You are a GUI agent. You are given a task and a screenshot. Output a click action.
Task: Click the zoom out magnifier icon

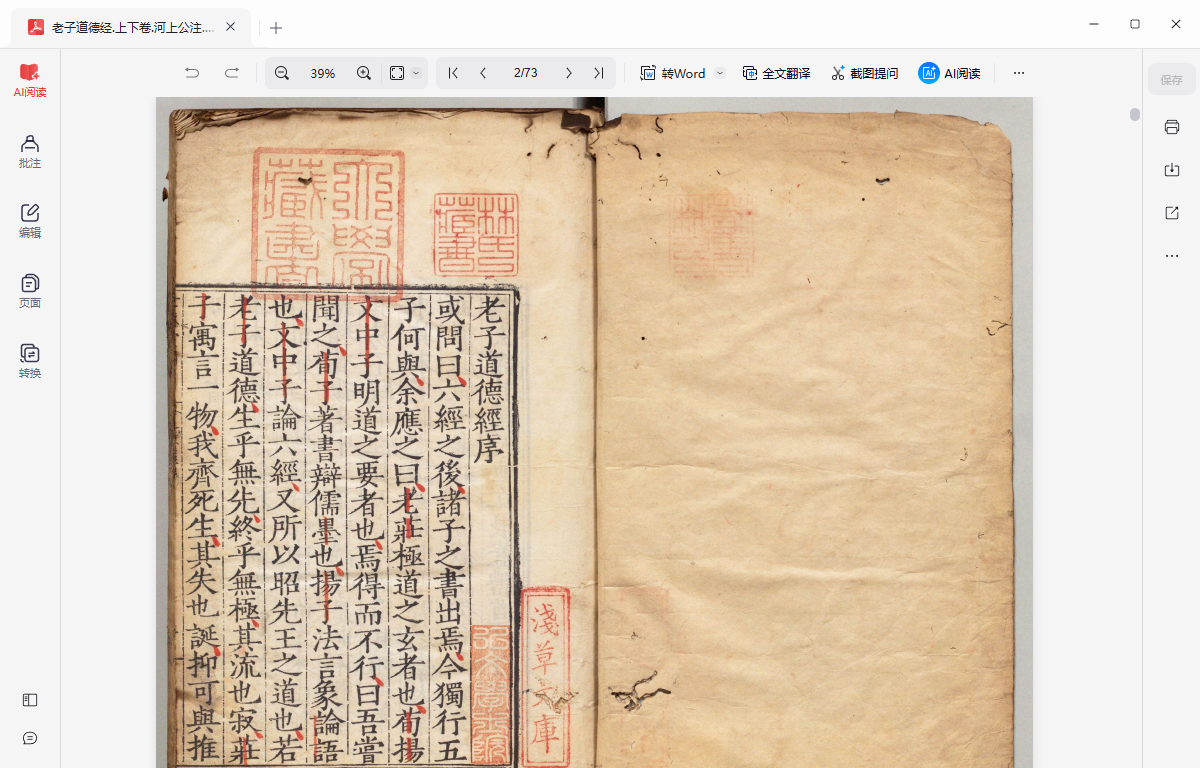(x=282, y=73)
